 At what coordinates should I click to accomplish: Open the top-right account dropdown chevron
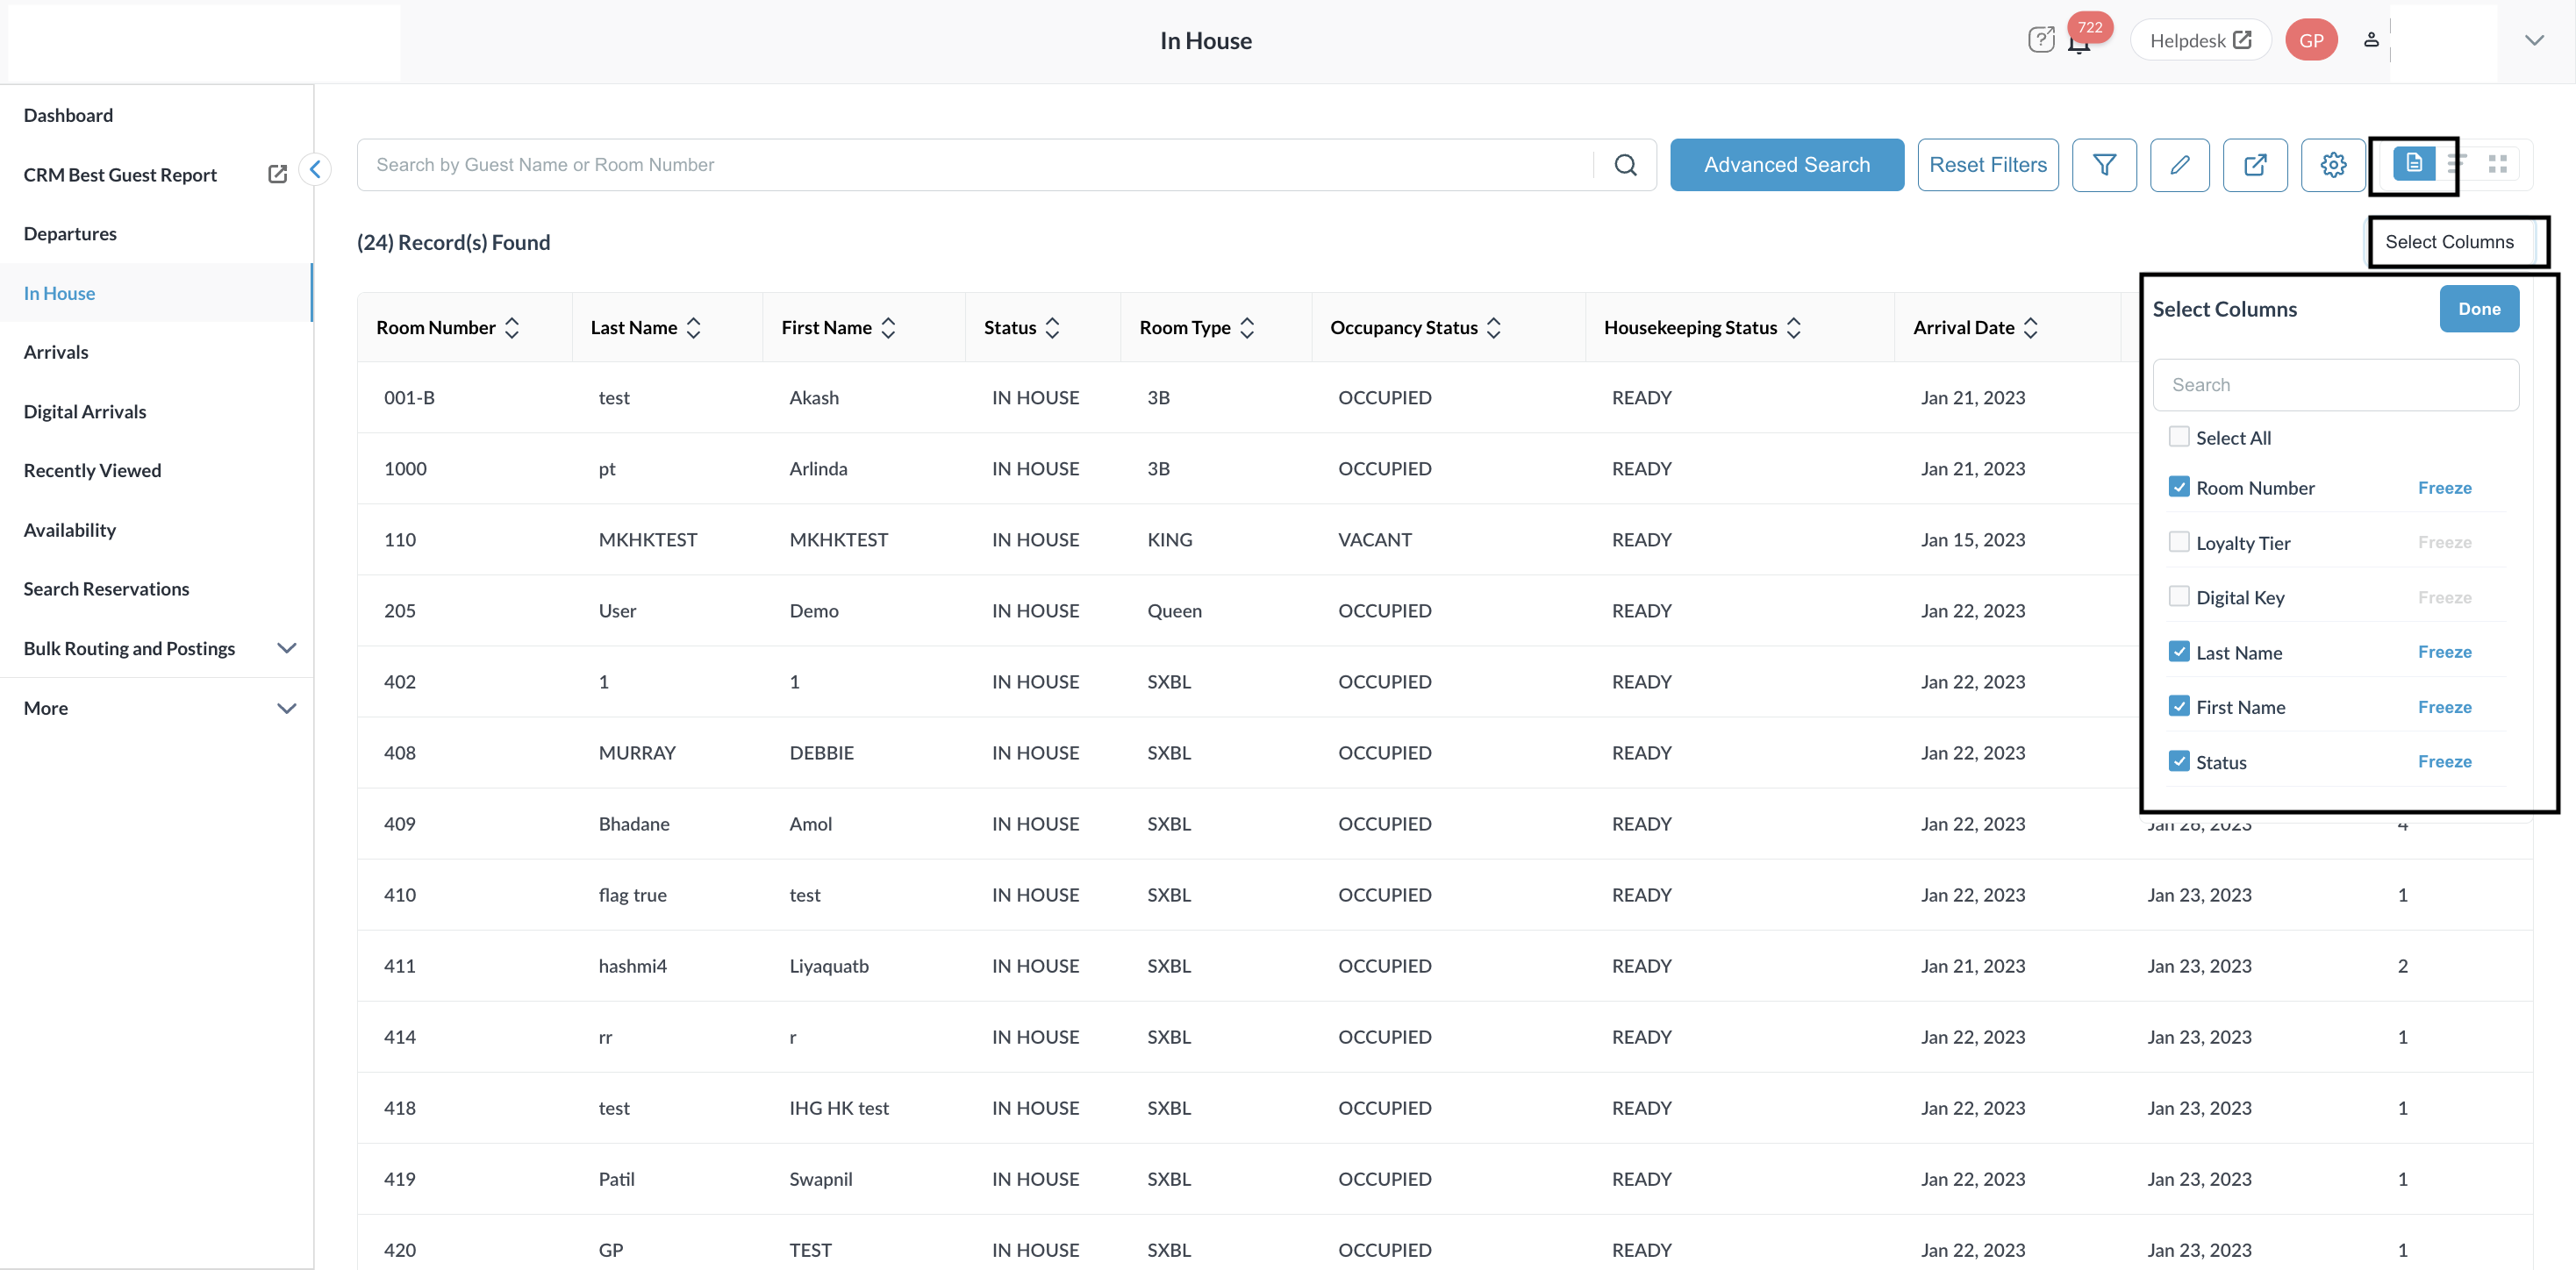click(x=2533, y=41)
